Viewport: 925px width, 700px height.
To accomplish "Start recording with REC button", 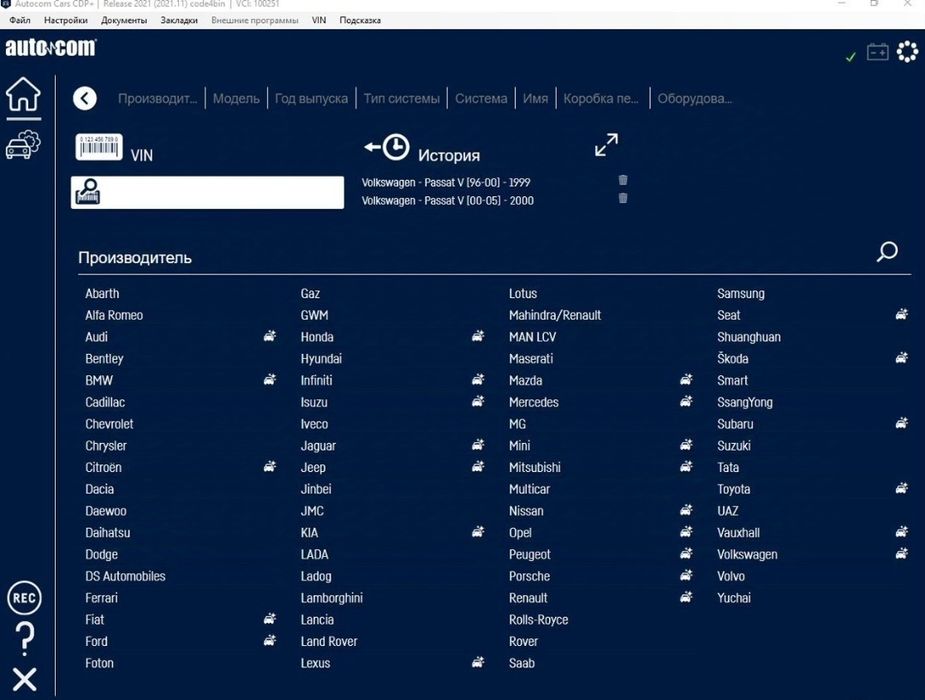I will [24, 598].
